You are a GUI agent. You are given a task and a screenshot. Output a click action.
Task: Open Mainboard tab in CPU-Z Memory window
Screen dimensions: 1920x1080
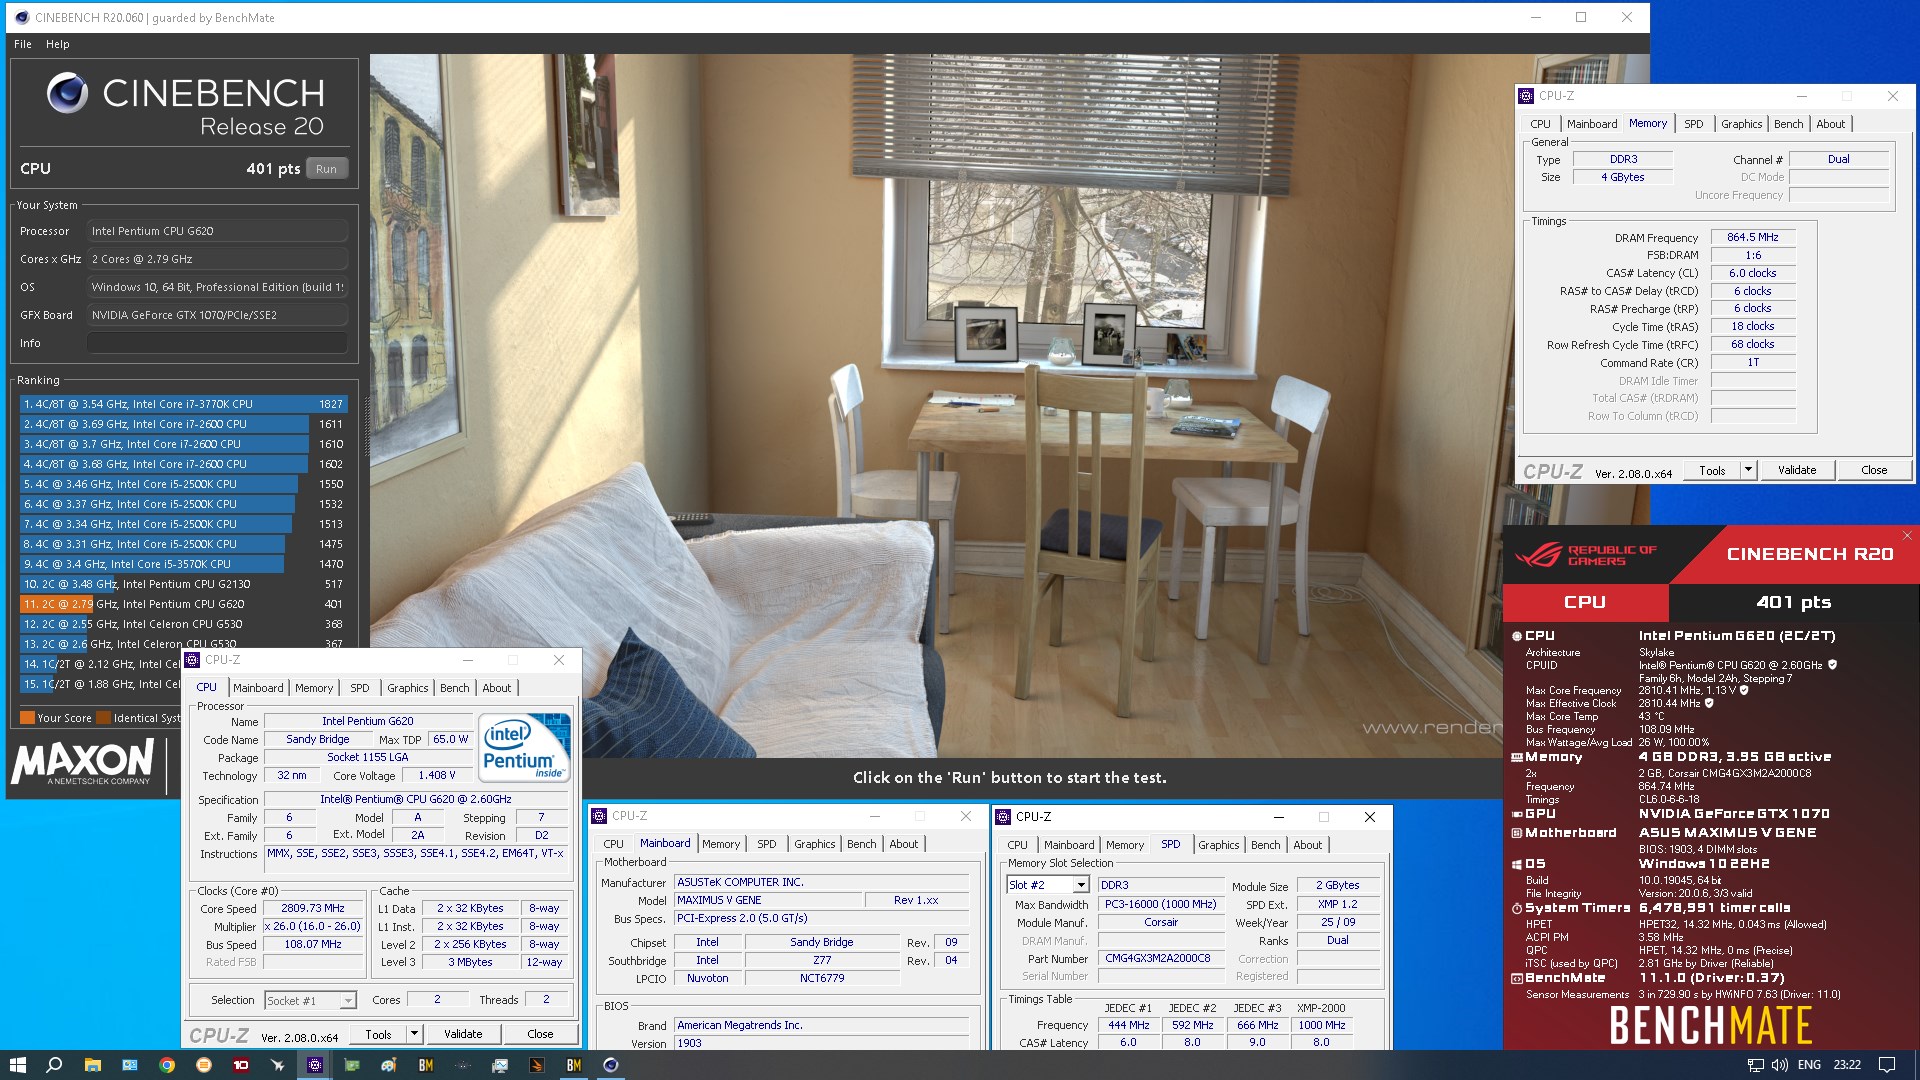click(x=1591, y=124)
